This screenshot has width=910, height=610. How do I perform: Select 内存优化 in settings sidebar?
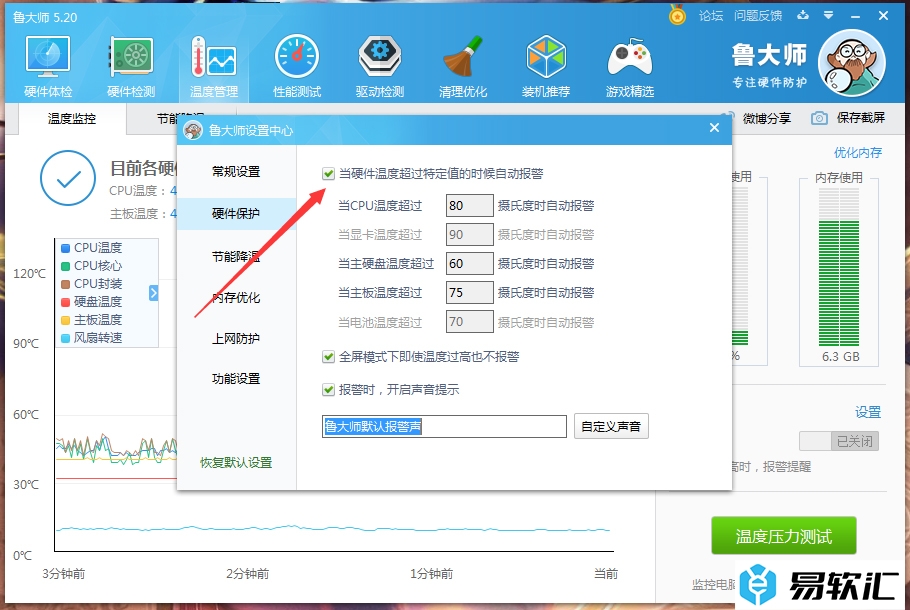coord(236,298)
